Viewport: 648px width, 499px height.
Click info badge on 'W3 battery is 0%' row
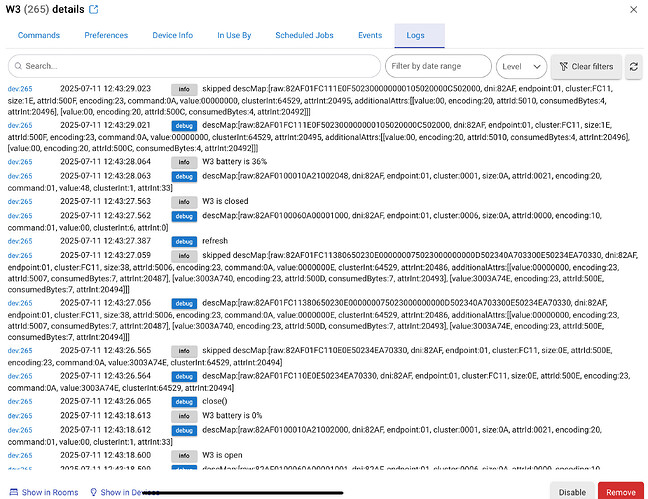184,416
